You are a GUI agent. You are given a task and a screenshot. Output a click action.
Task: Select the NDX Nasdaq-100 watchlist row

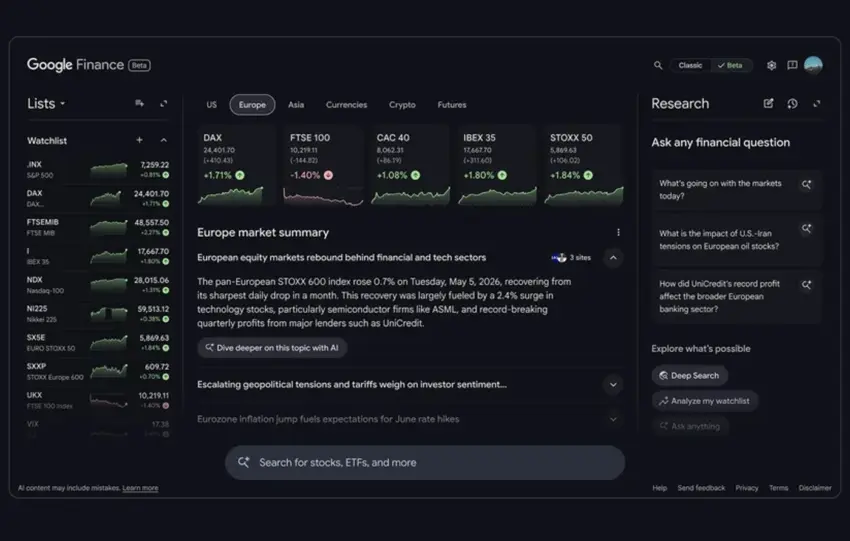click(98, 285)
